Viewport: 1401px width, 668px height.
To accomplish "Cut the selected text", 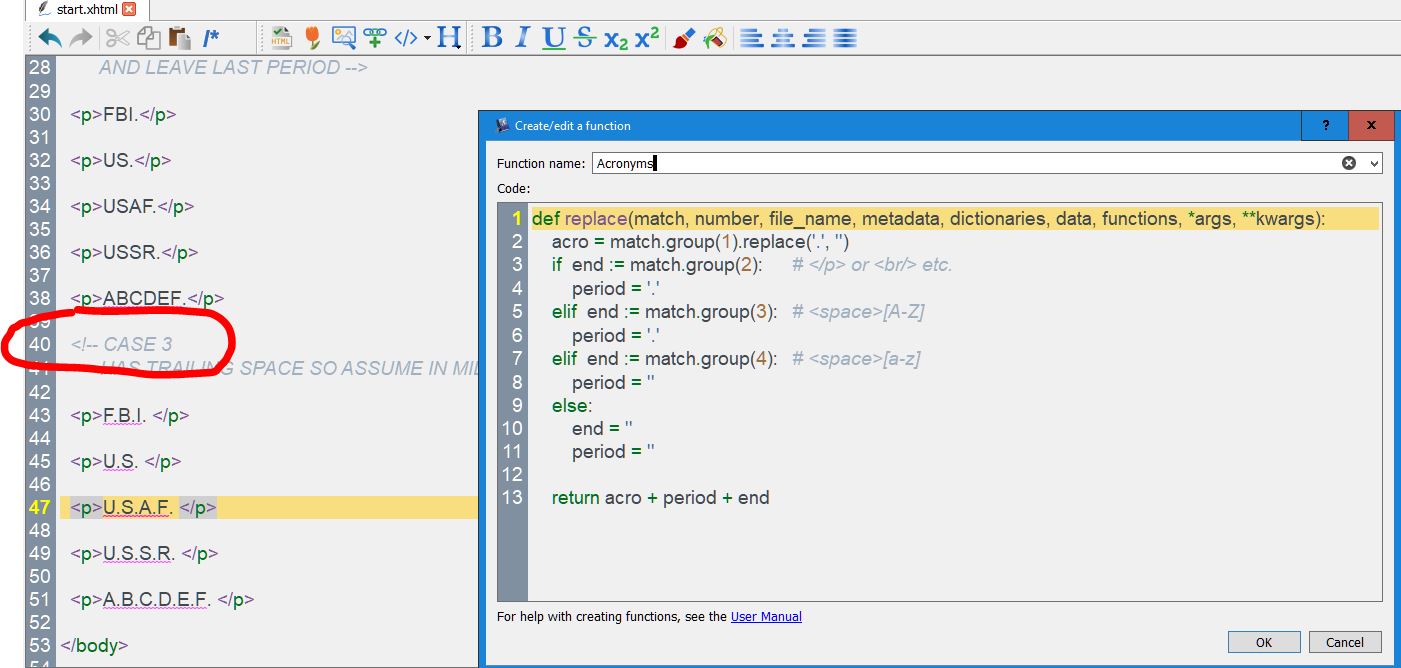I will 117,38.
